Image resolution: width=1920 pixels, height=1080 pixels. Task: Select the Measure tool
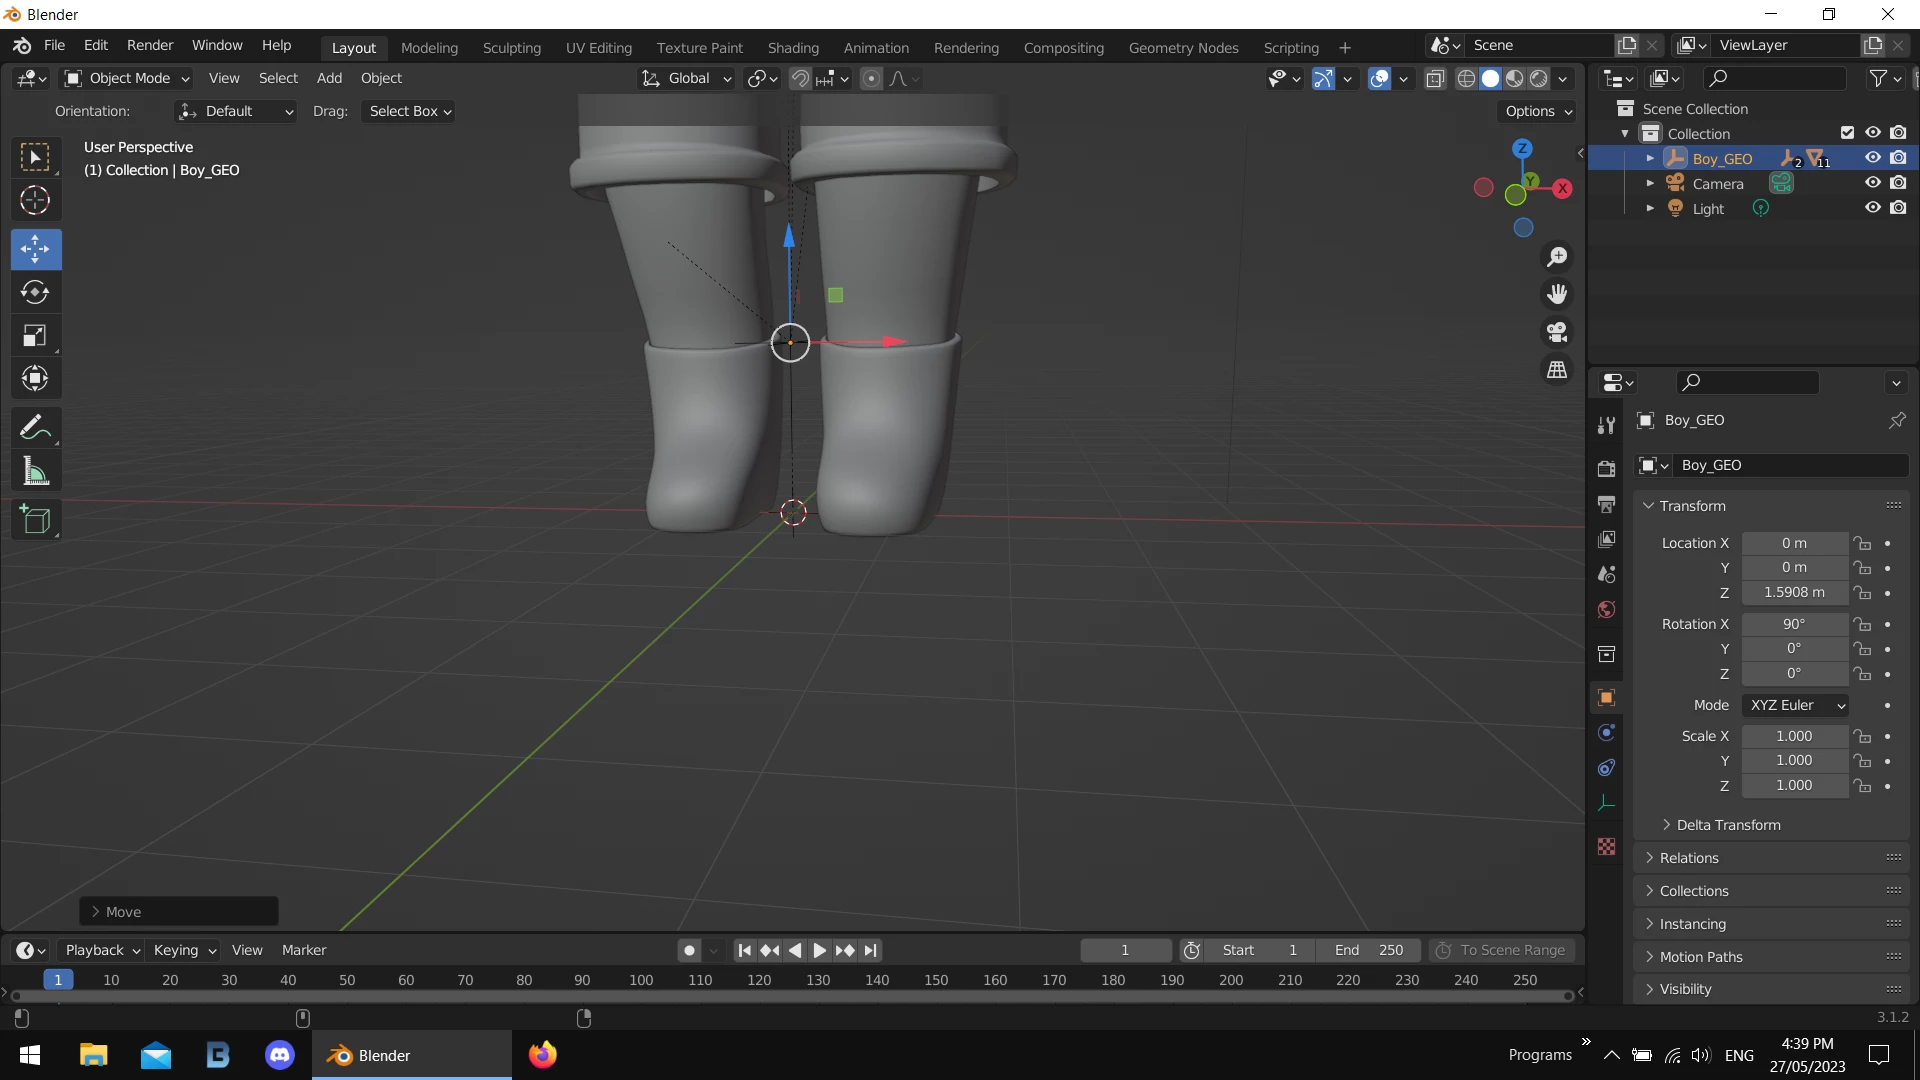point(35,471)
